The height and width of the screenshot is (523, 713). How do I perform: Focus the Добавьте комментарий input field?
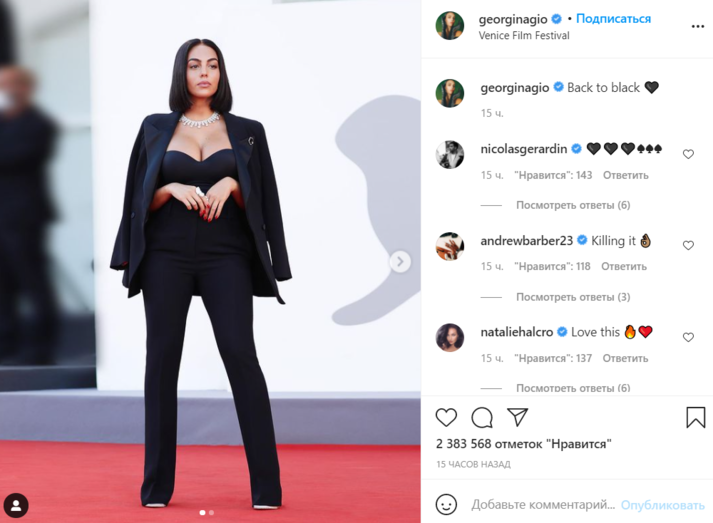(543, 504)
